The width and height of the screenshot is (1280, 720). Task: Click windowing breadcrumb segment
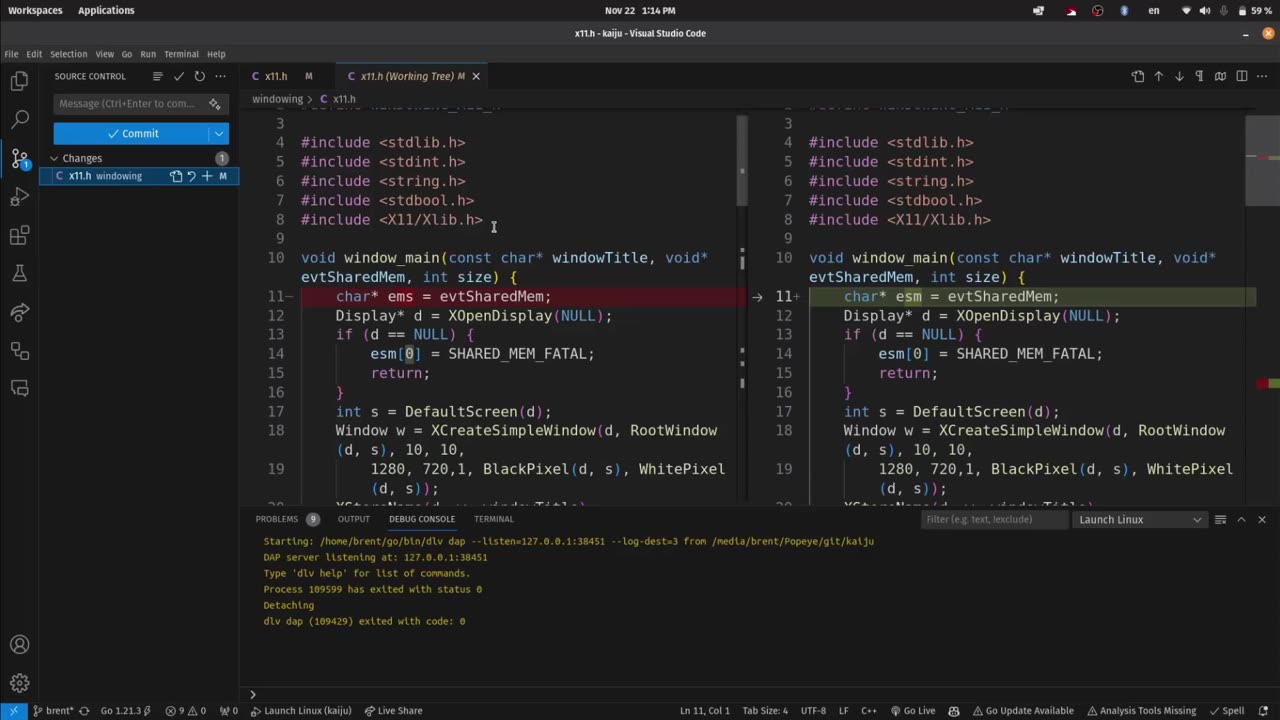click(277, 99)
